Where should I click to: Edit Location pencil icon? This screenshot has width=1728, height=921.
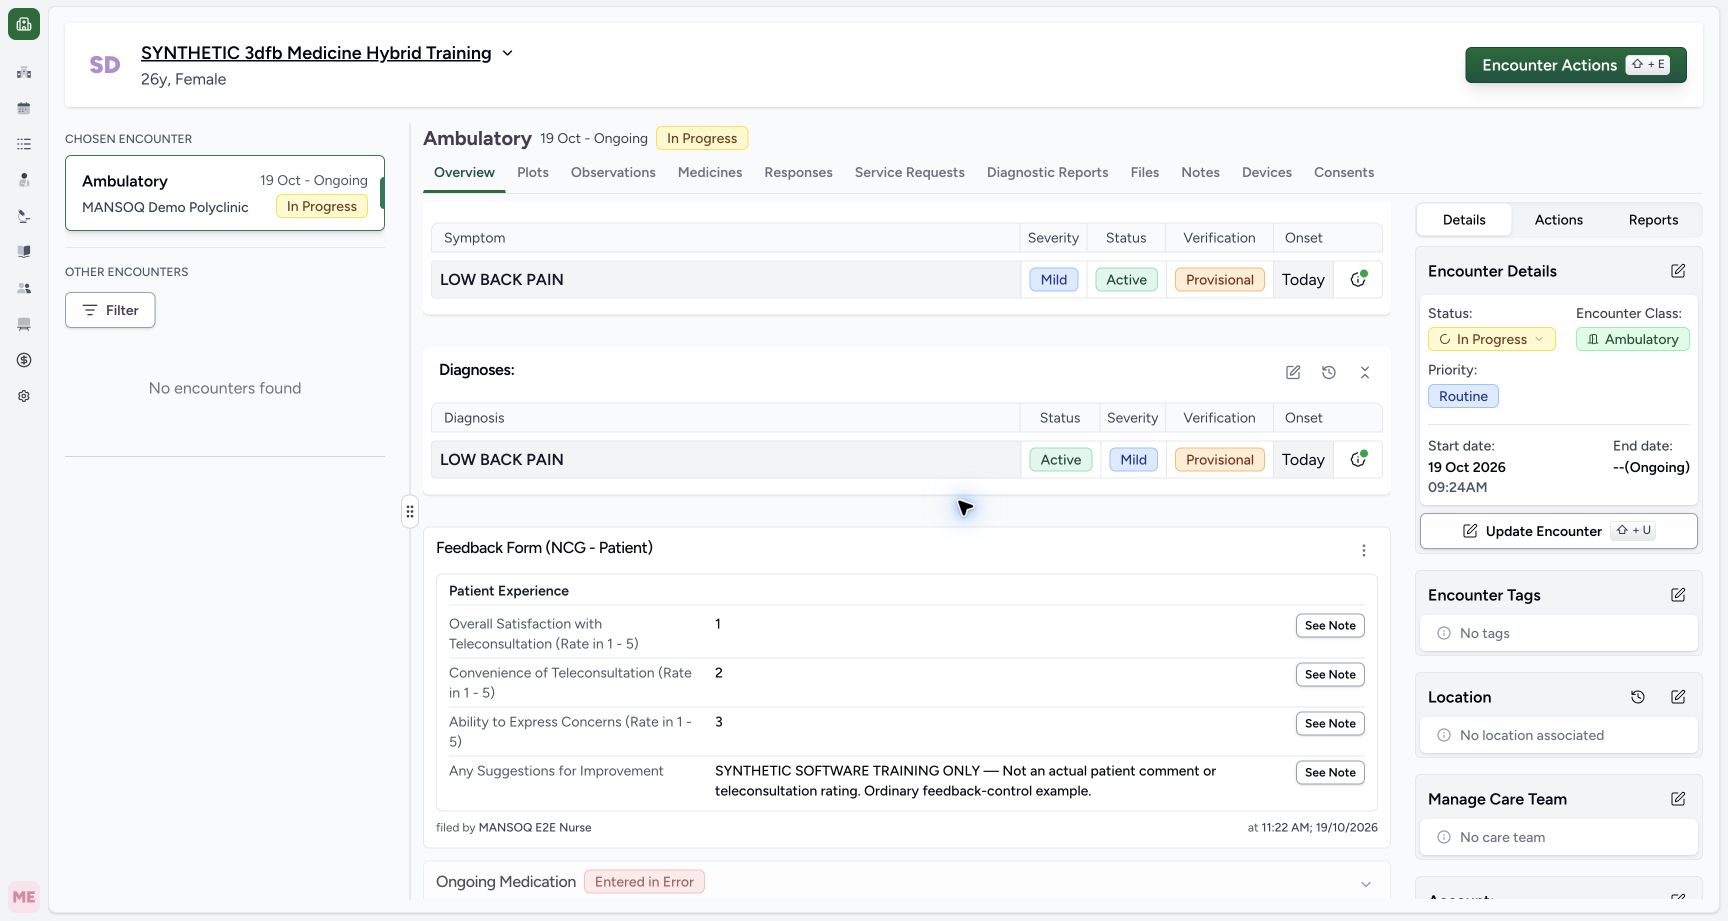1678,697
